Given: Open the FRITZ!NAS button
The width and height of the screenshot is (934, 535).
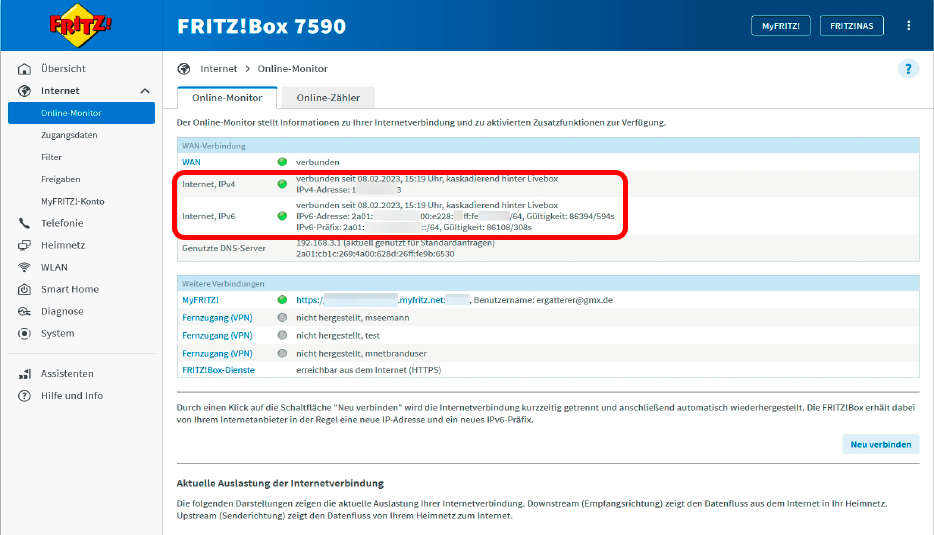Looking at the screenshot, I should point(851,26).
